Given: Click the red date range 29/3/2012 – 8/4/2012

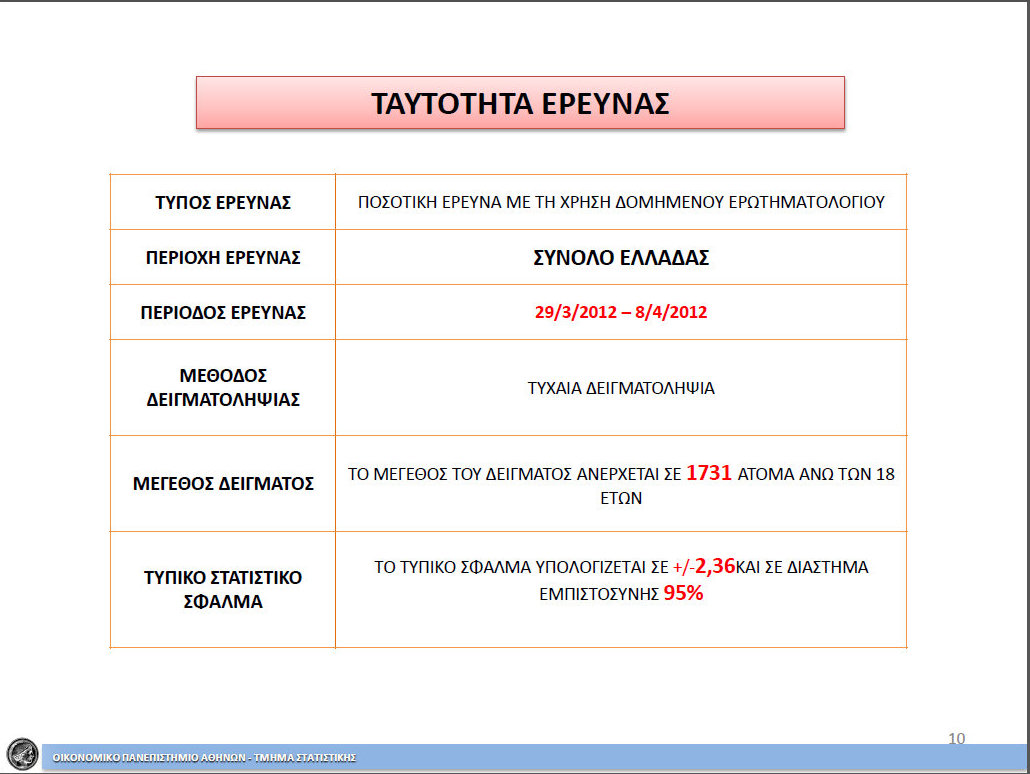Looking at the screenshot, I should coord(621,312).
